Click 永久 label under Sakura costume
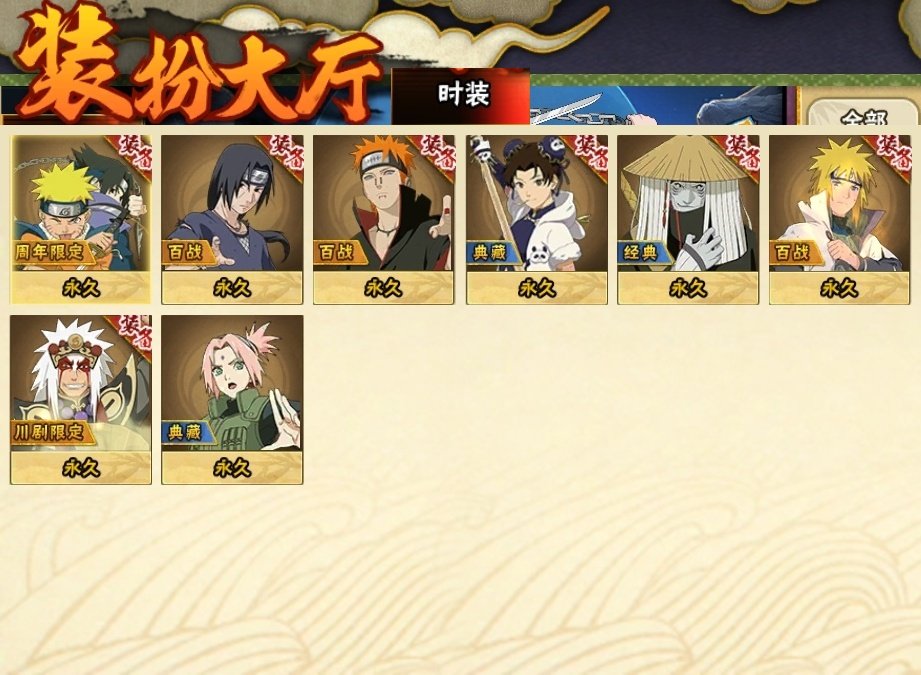 pyautogui.click(x=232, y=468)
